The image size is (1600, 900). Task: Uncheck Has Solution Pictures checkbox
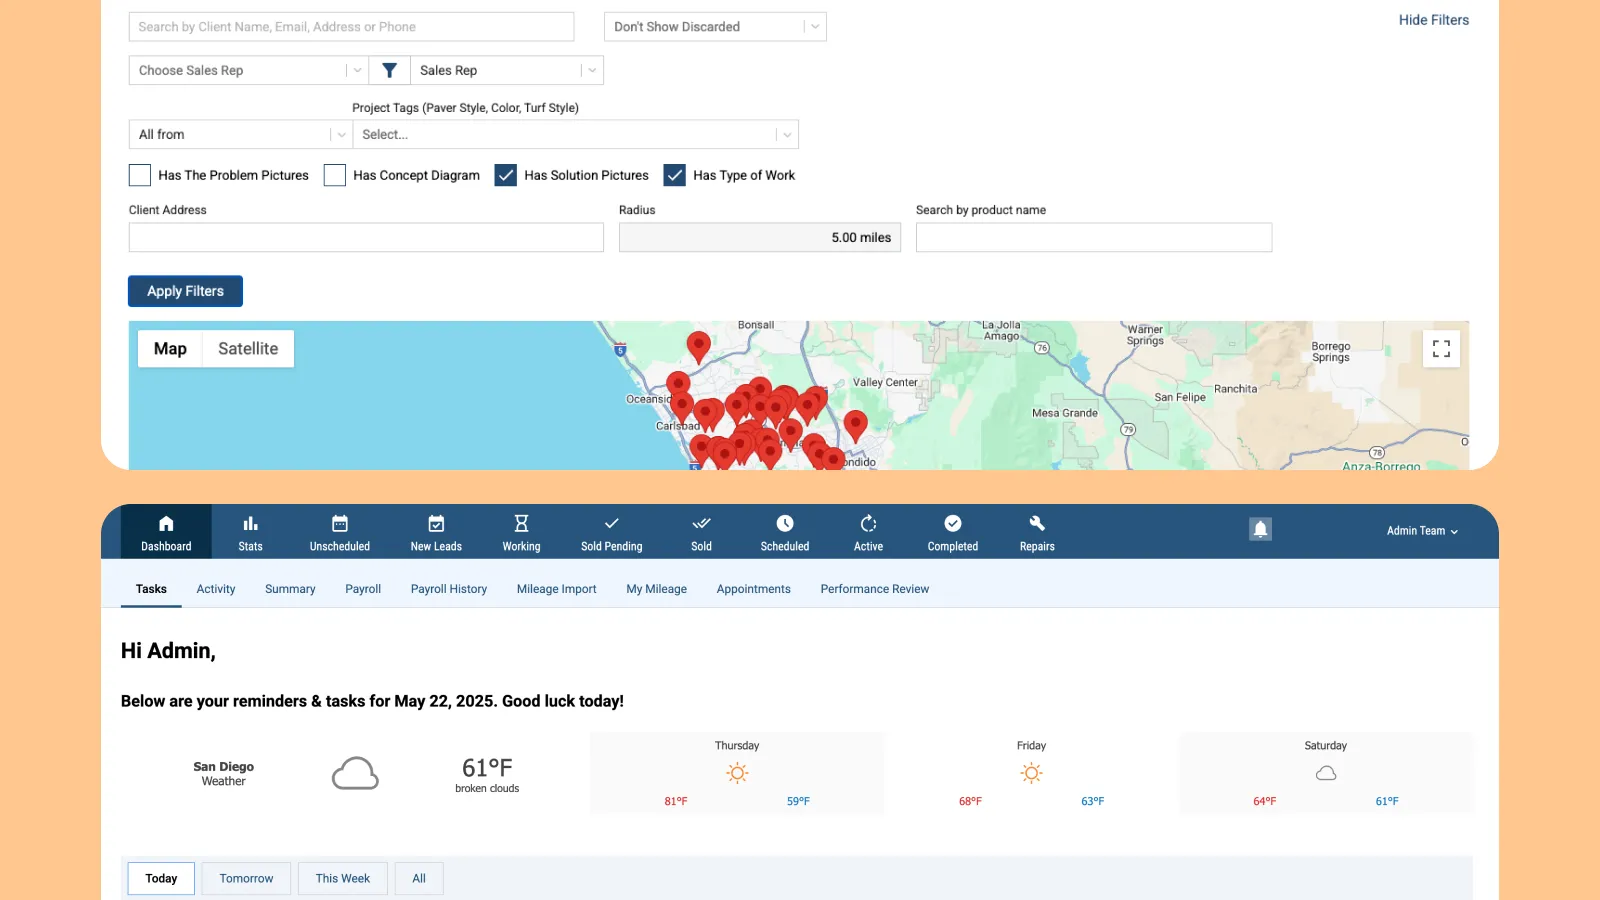coord(506,175)
